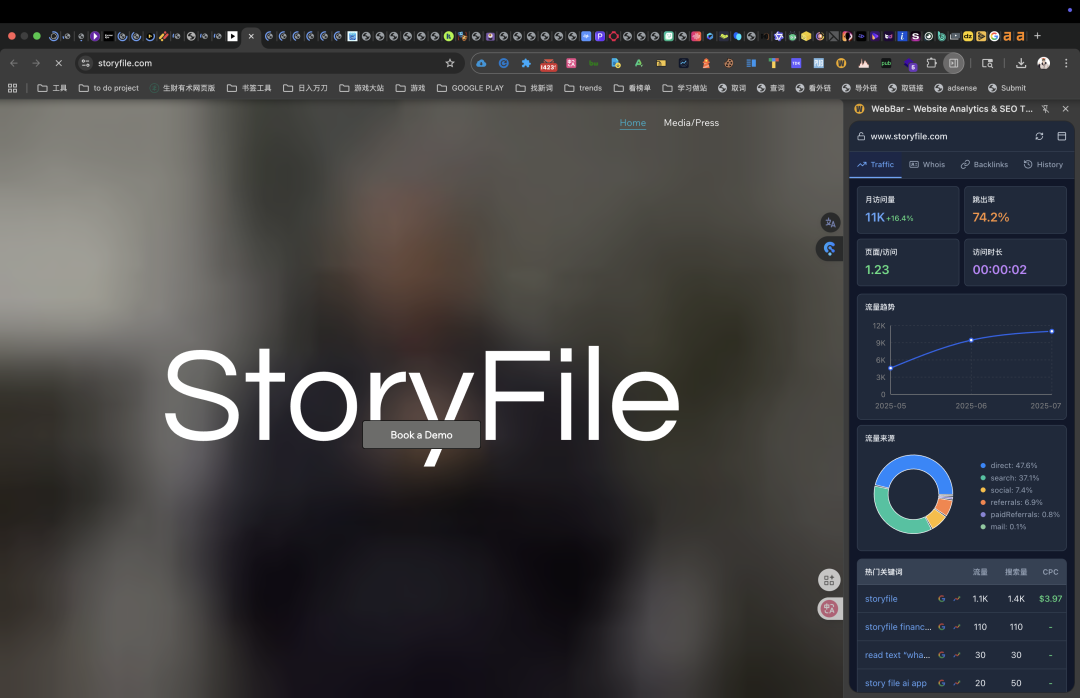Open the Backlinks tab in WebBar

[984, 165]
